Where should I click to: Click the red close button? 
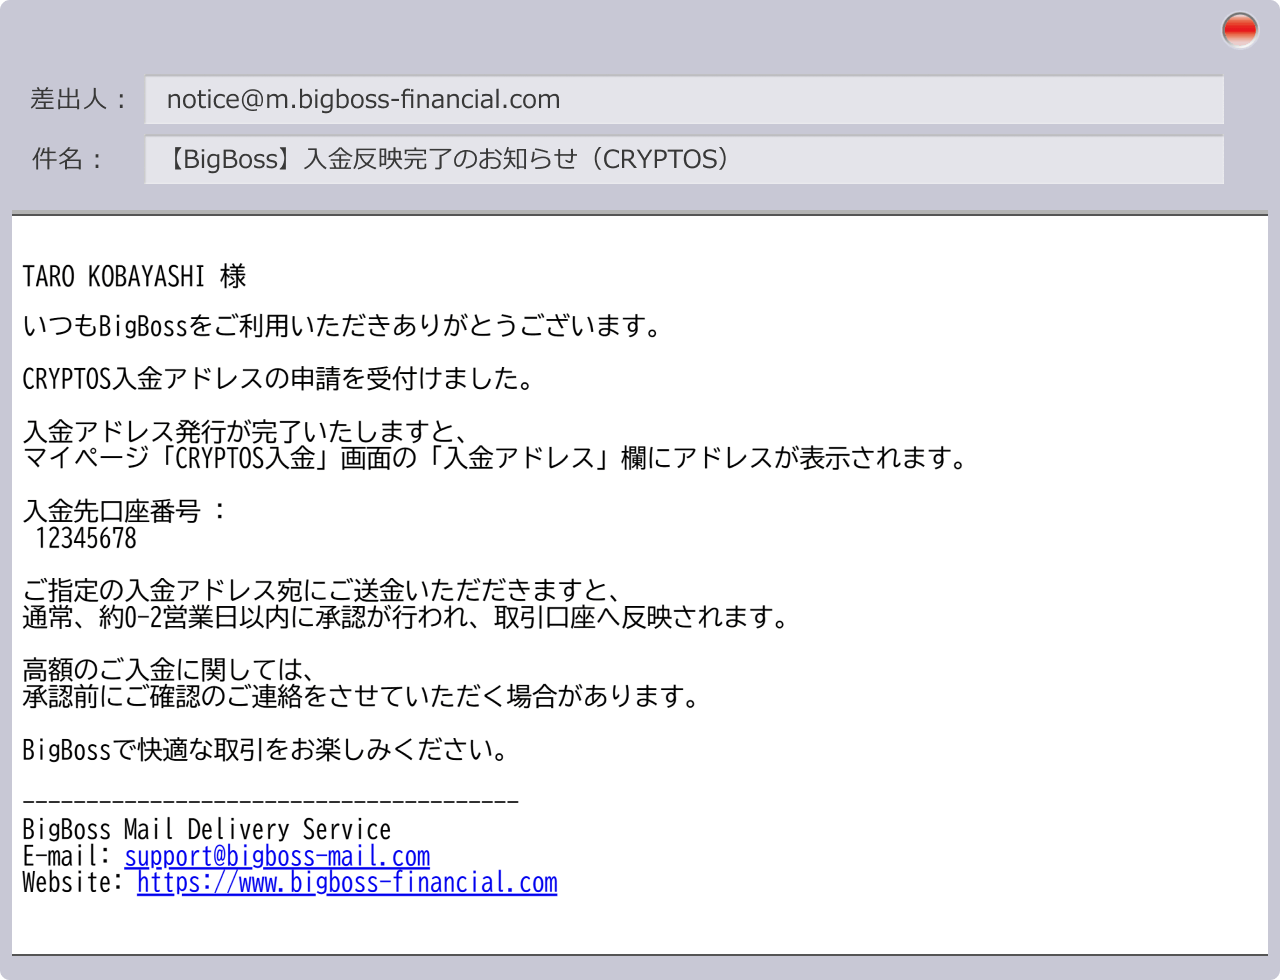point(1239,31)
